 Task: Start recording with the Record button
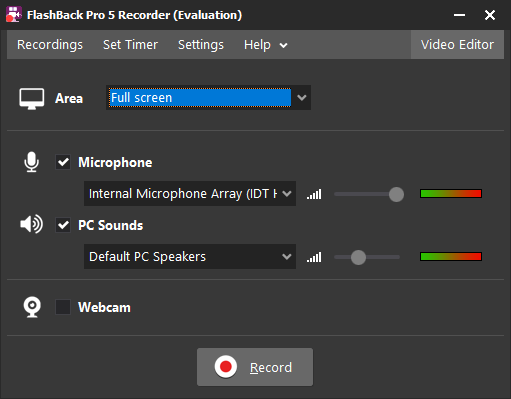pyautogui.click(x=255, y=367)
